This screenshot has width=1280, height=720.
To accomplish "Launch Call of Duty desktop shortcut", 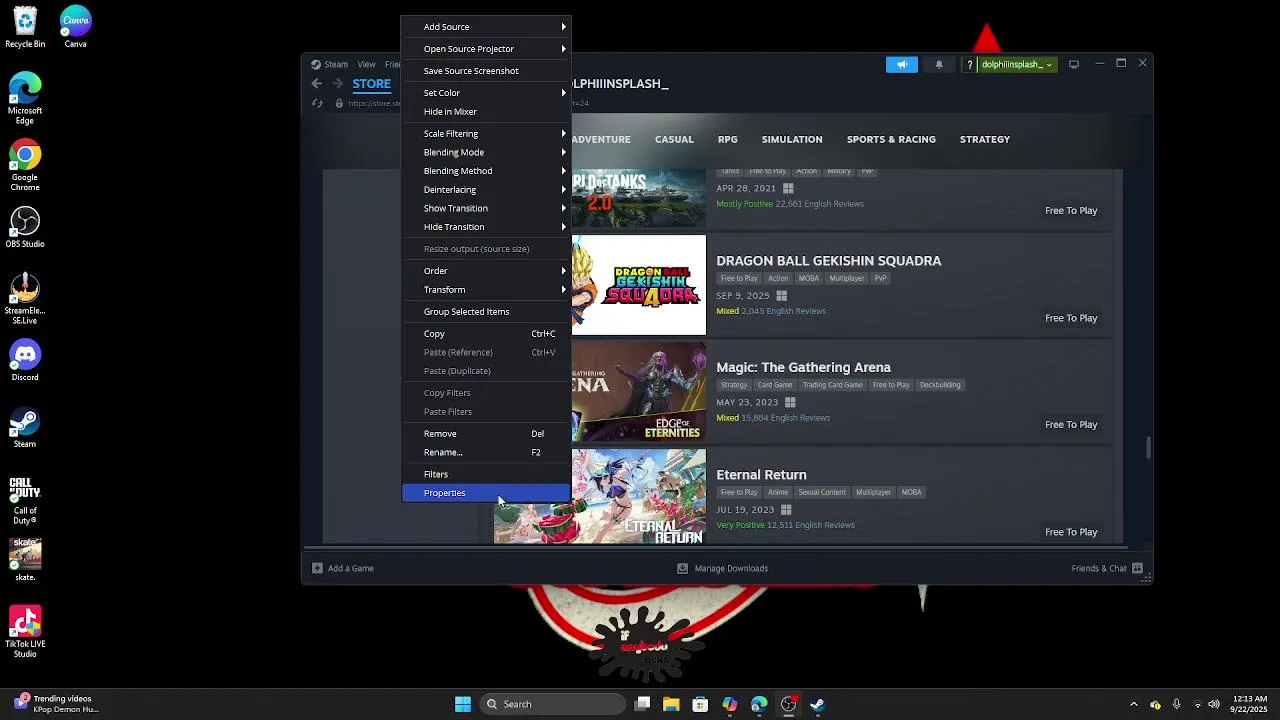I will point(25,500).
